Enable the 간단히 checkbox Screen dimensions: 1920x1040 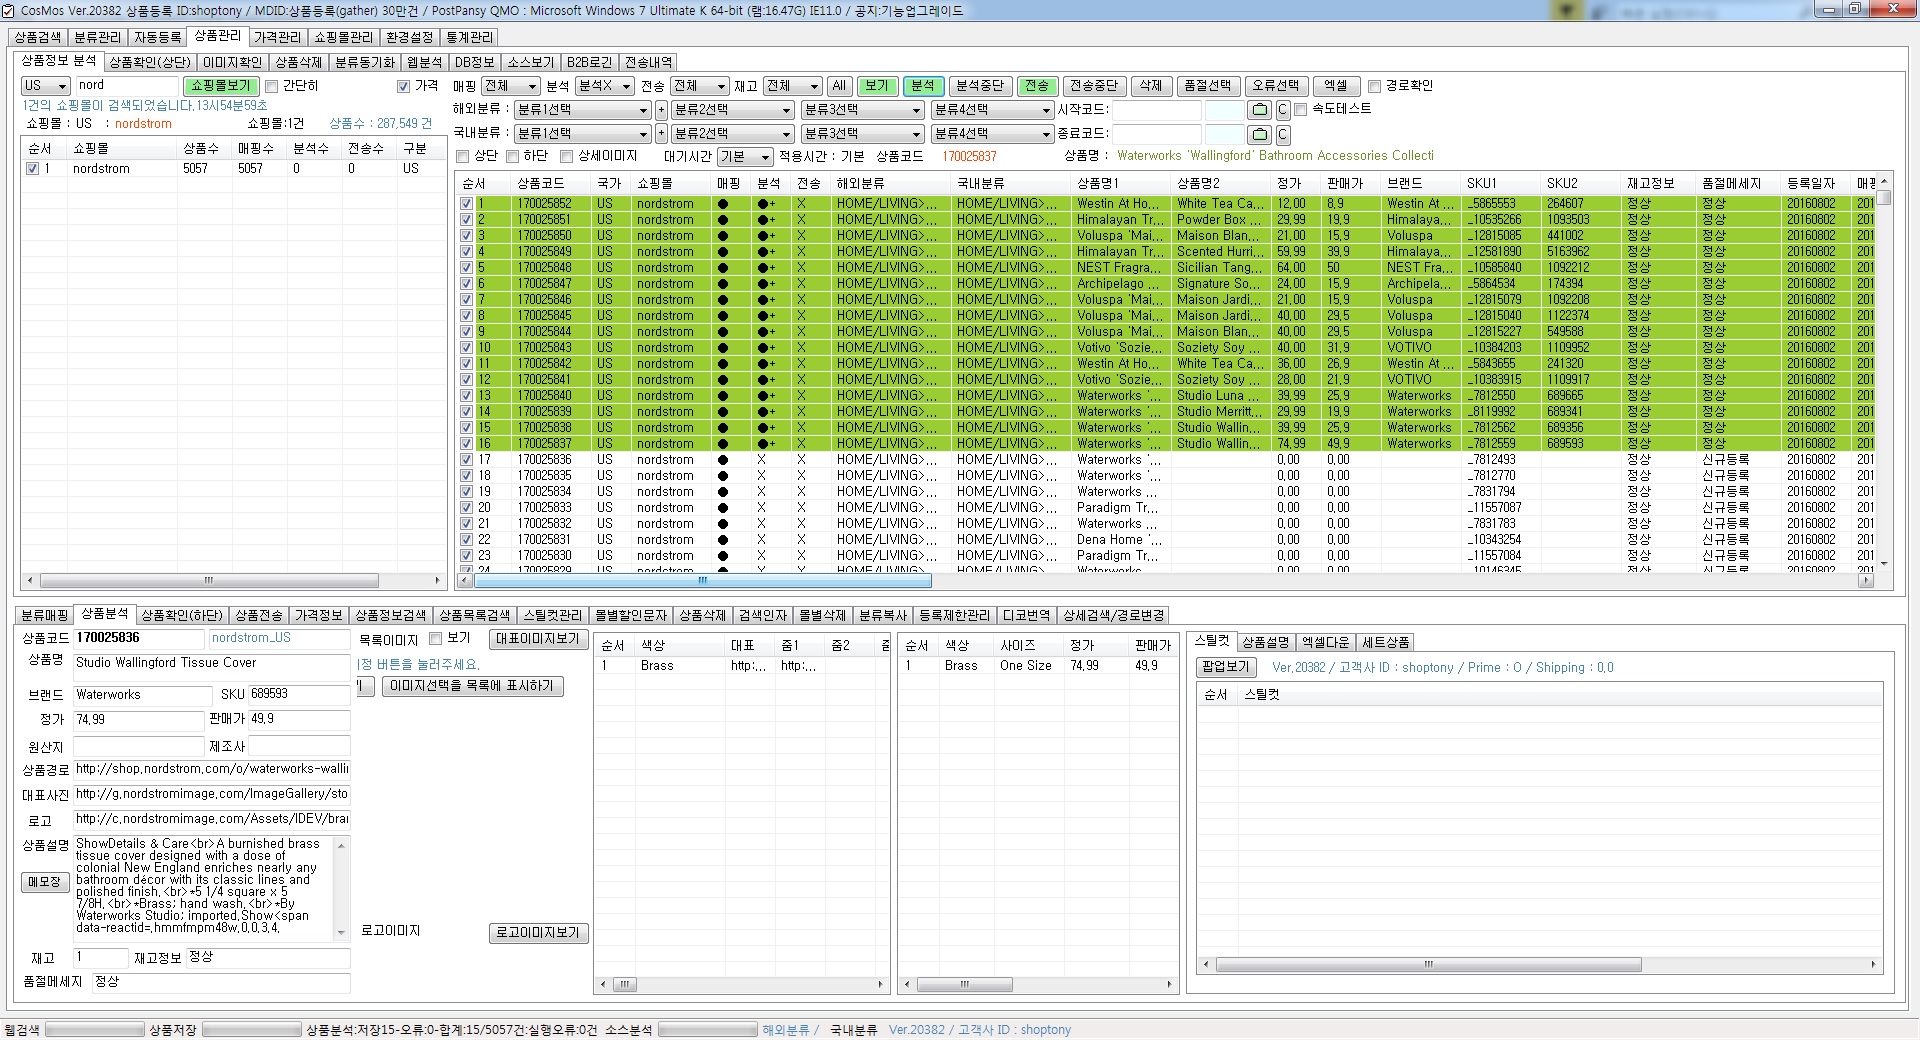(x=272, y=87)
